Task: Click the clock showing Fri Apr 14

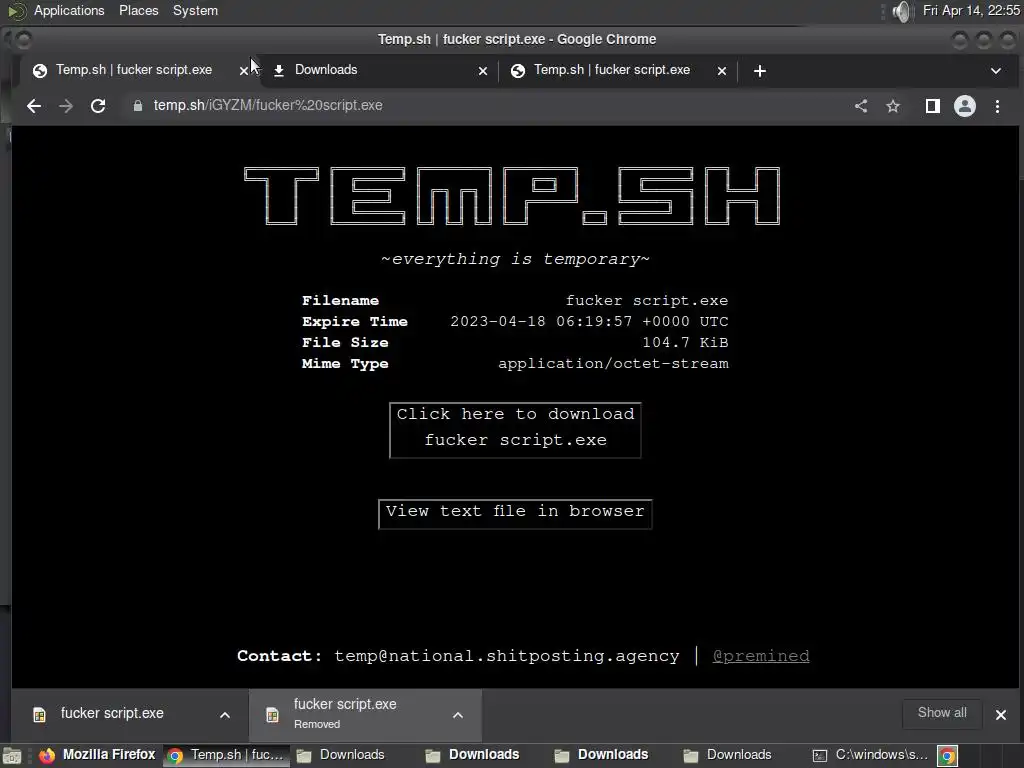Action: (x=971, y=10)
